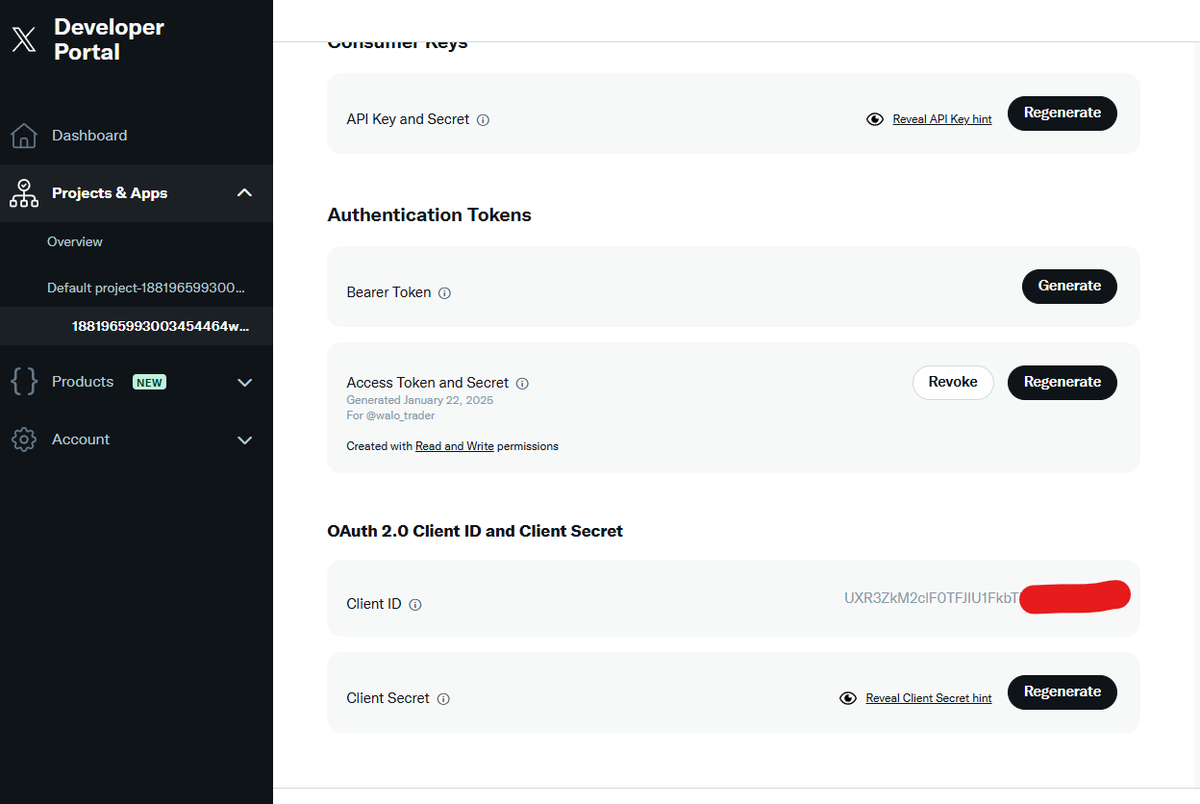Collapse the Projects & Apps section chevron

point(244,192)
